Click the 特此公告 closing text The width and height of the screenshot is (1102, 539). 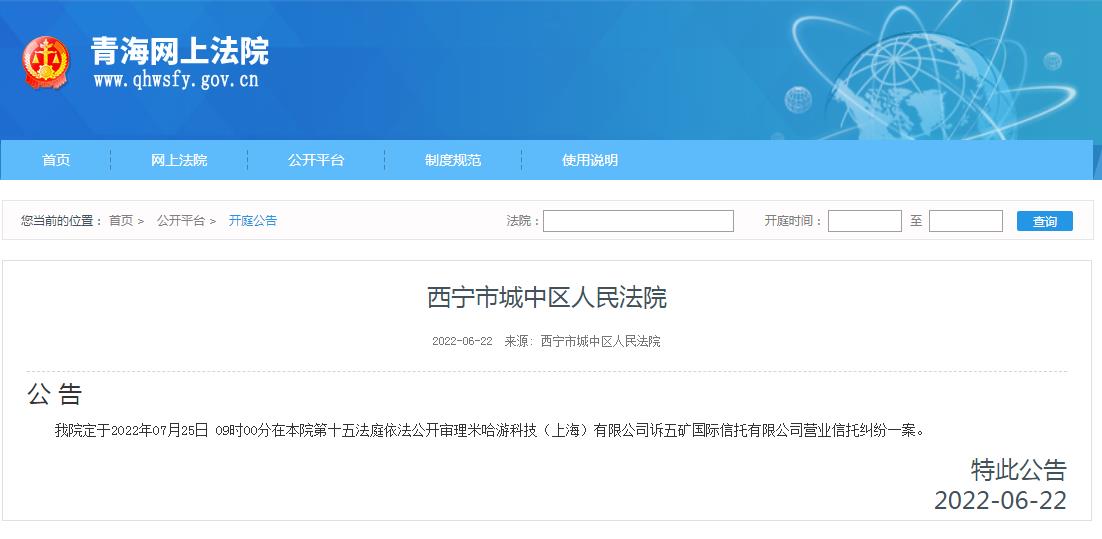point(1018,470)
